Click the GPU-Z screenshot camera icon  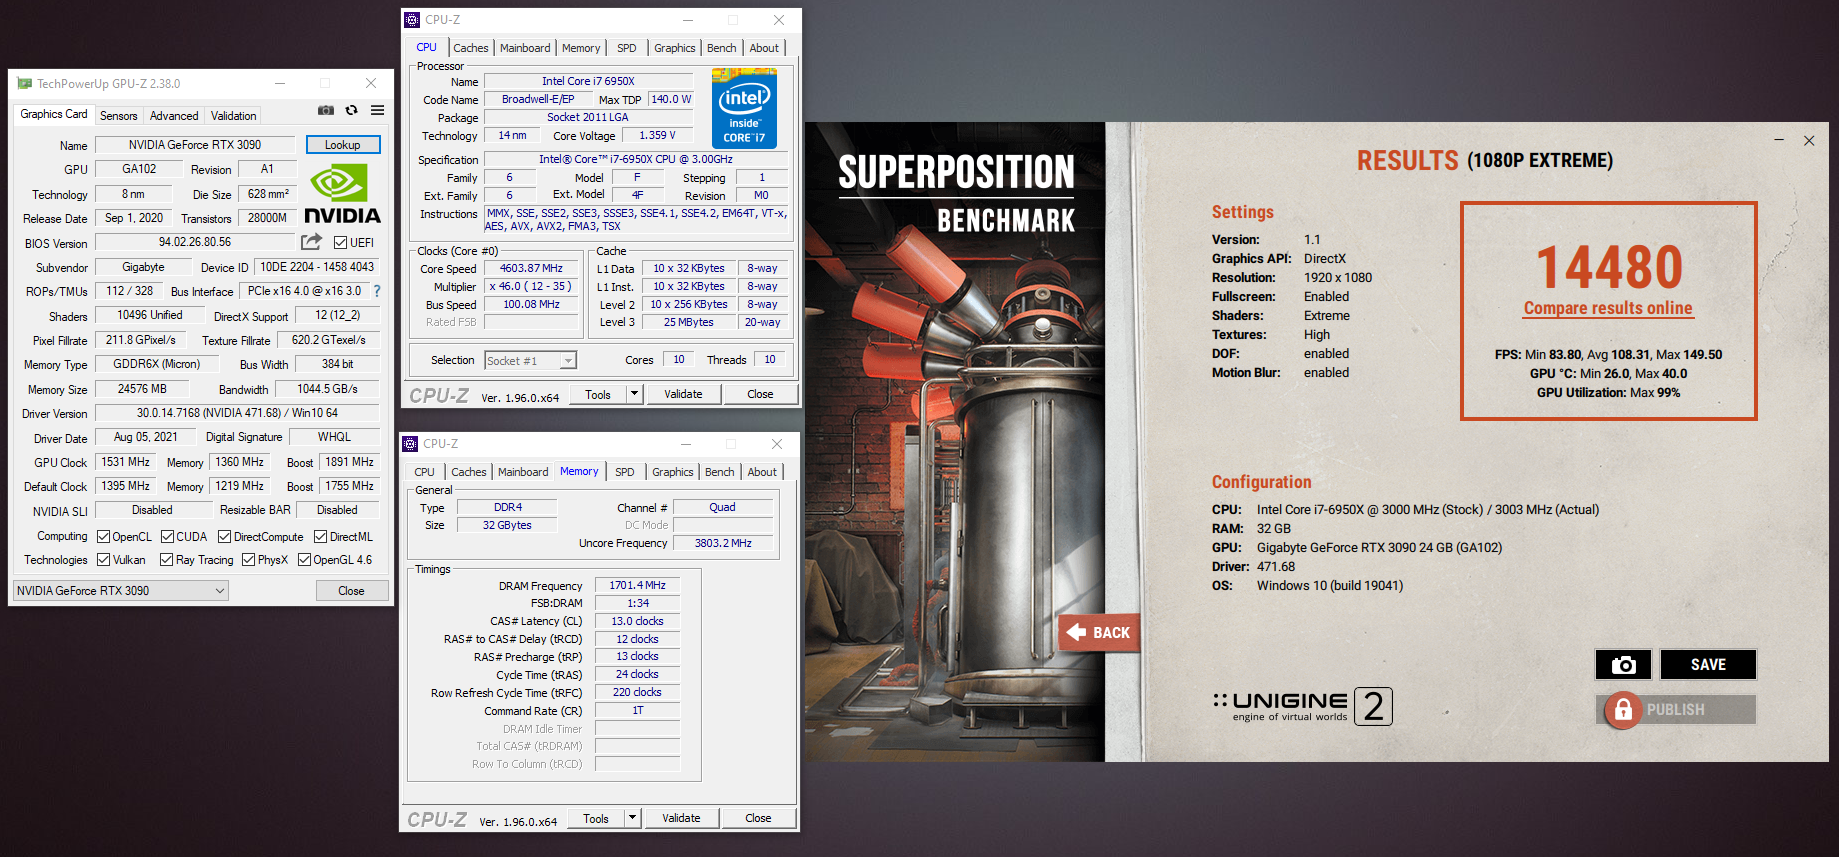(326, 110)
